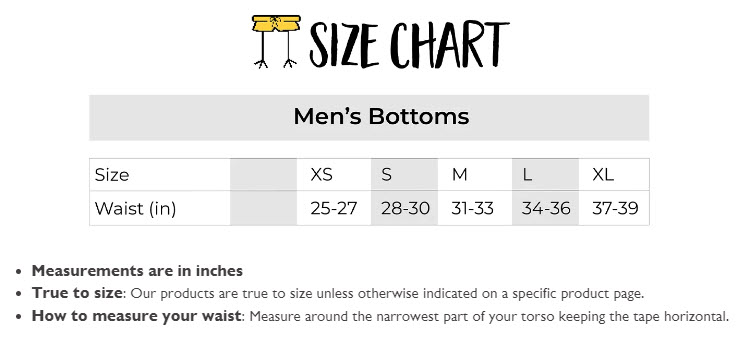The width and height of the screenshot is (742, 363).
Task: Click the empty gray cell beside Waist
Action: pos(264,208)
